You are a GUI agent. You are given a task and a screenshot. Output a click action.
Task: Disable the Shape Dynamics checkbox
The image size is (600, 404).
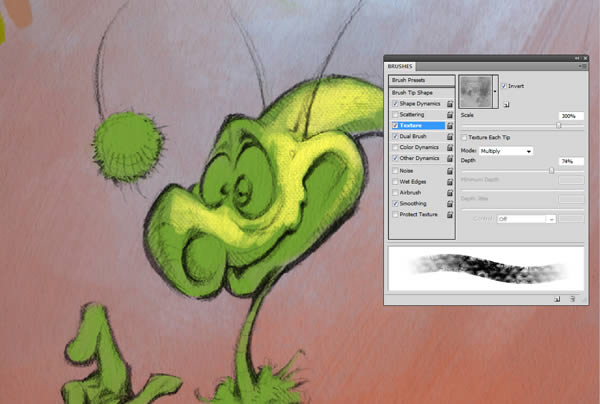tap(395, 104)
